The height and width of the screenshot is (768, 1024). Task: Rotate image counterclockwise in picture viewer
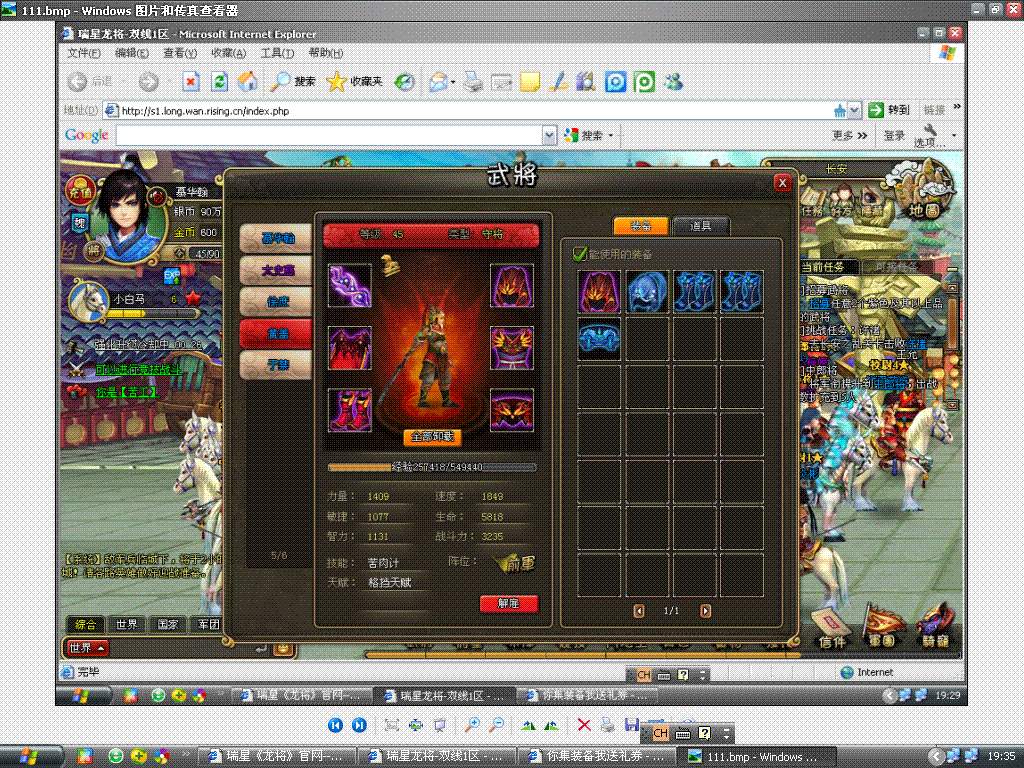coord(551,725)
